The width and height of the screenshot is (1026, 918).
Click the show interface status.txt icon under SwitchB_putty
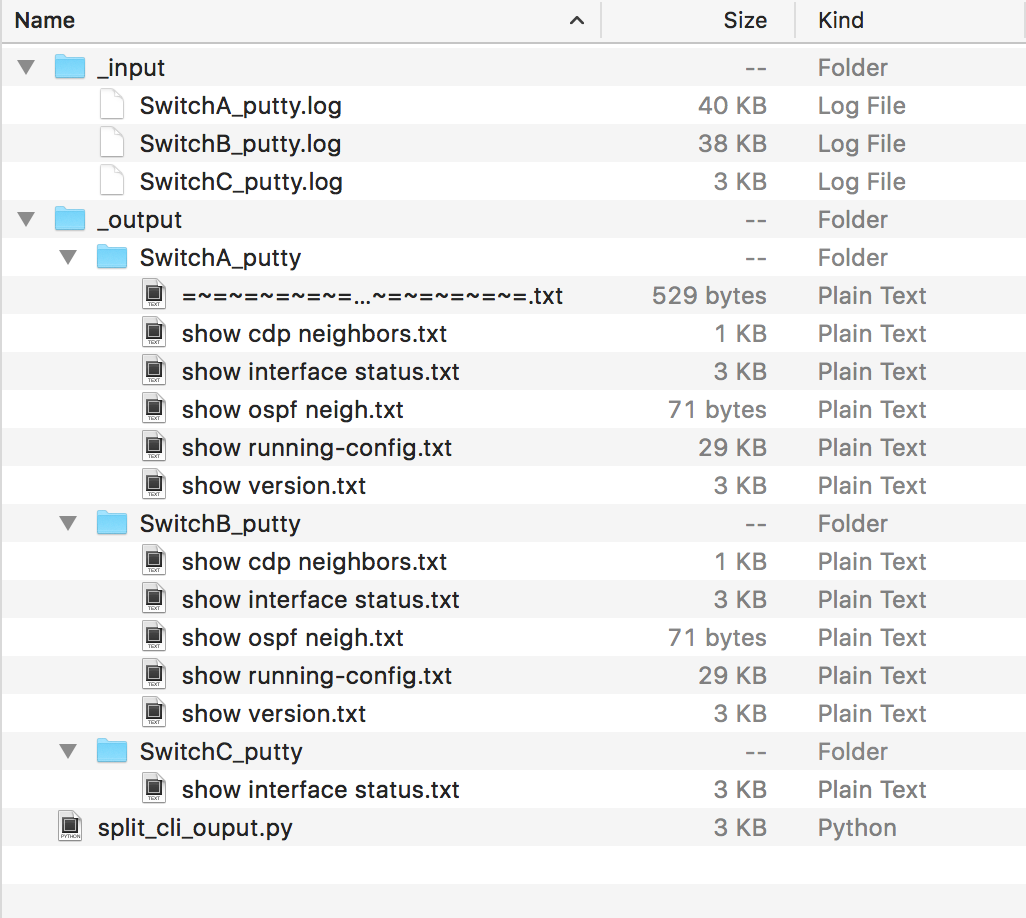[154, 599]
